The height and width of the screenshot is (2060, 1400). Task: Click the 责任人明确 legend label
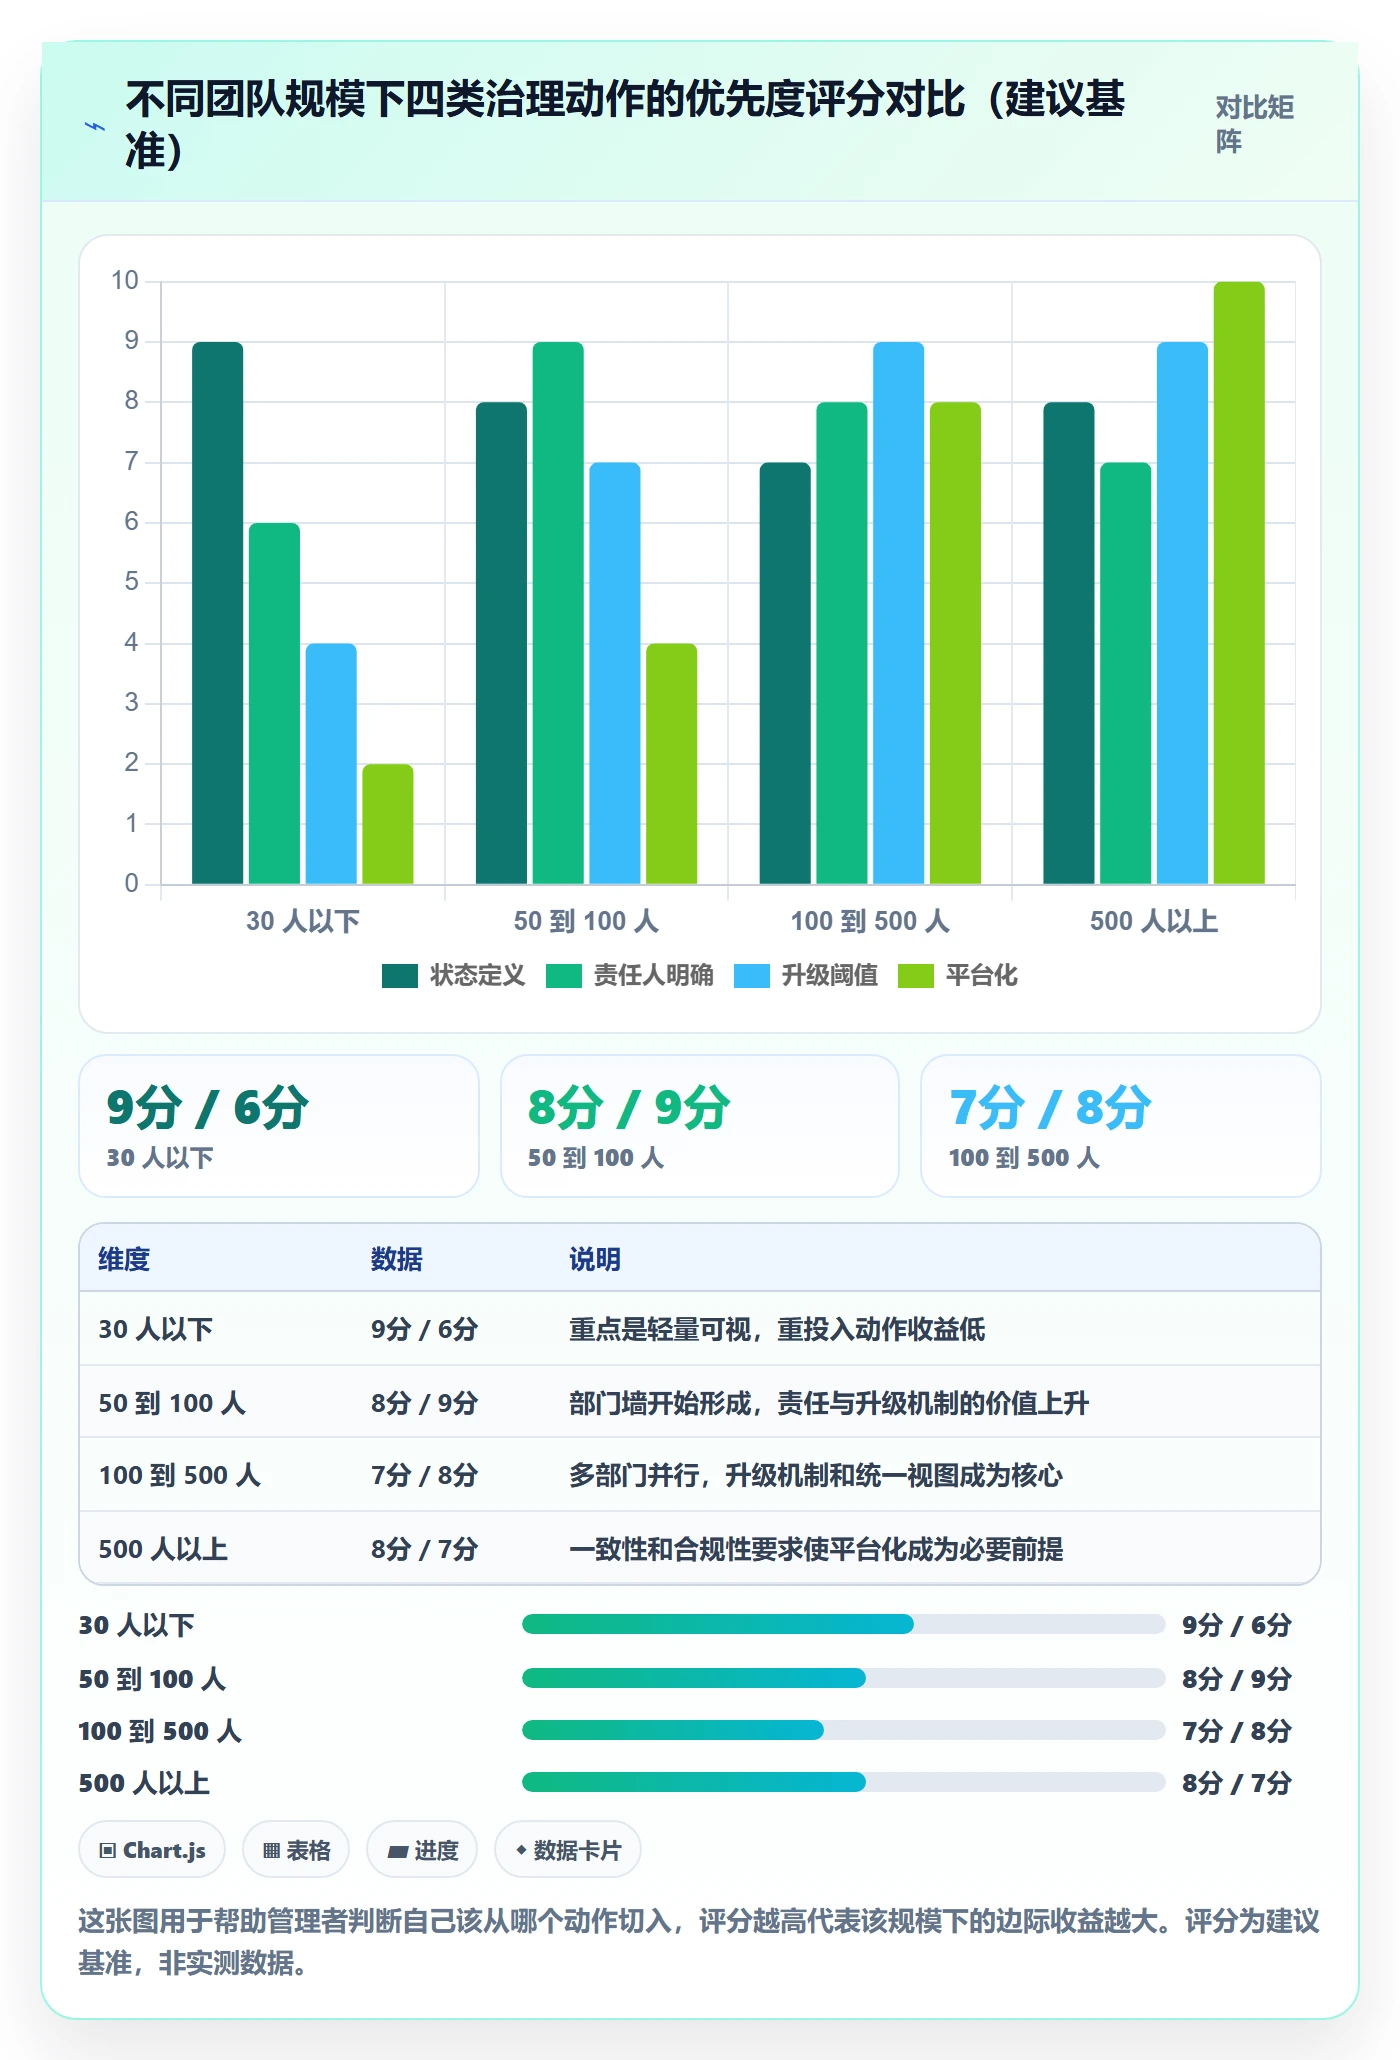pos(654,976)
